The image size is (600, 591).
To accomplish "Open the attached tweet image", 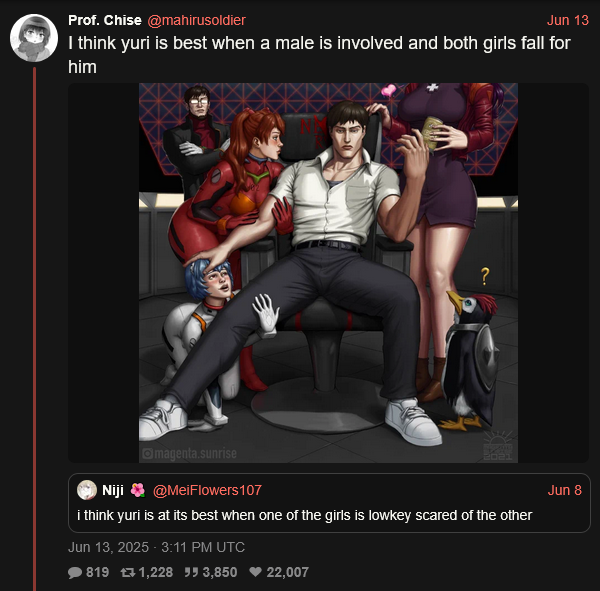I will [328, 273].
